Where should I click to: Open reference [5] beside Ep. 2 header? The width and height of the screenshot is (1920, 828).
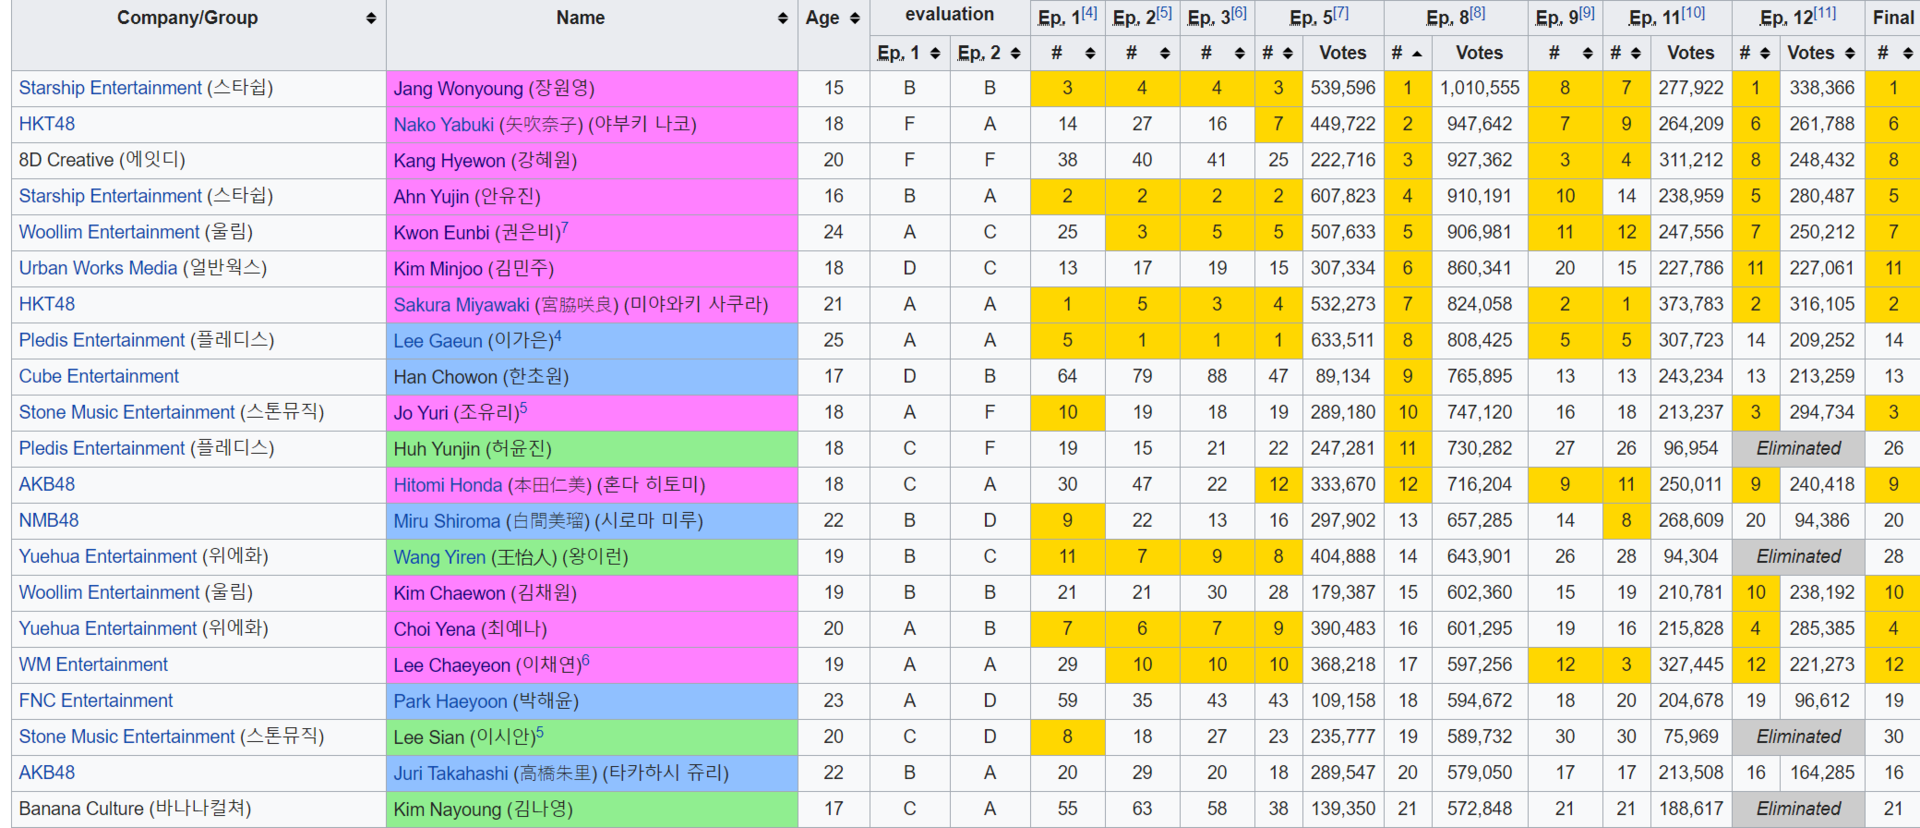[1164, 13]
